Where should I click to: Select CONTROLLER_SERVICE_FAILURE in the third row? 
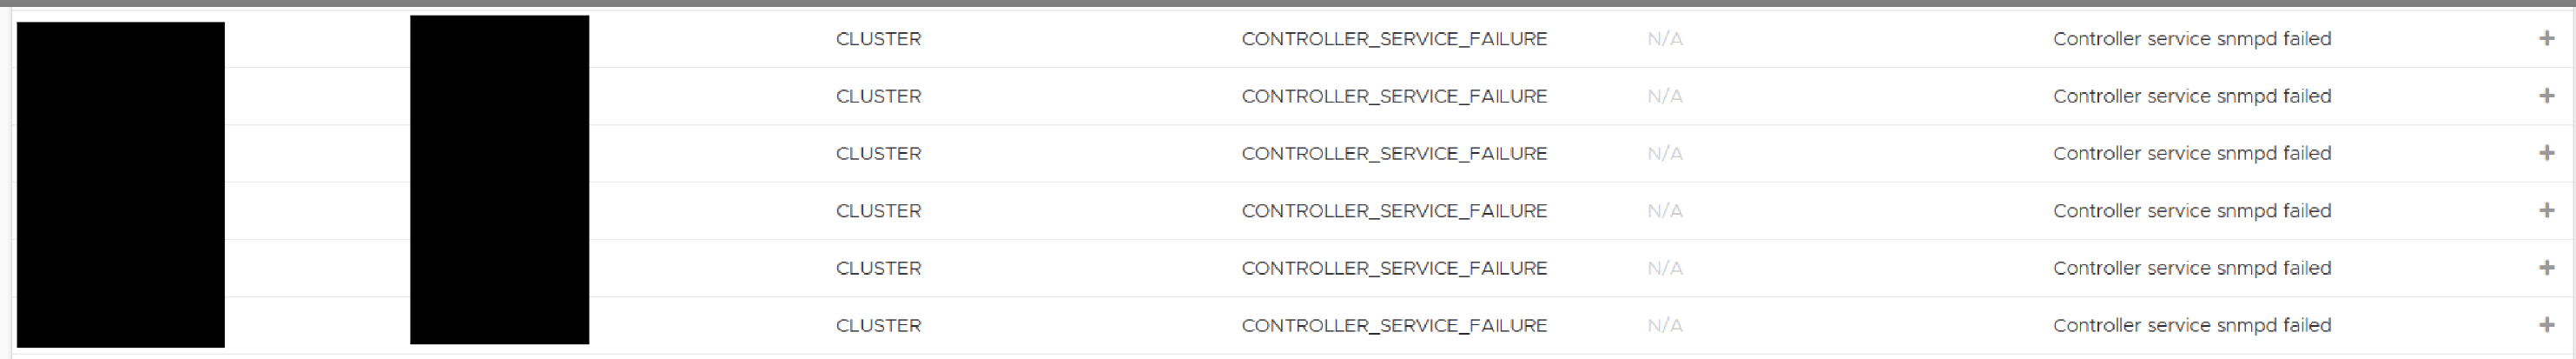click(1393, 153)
